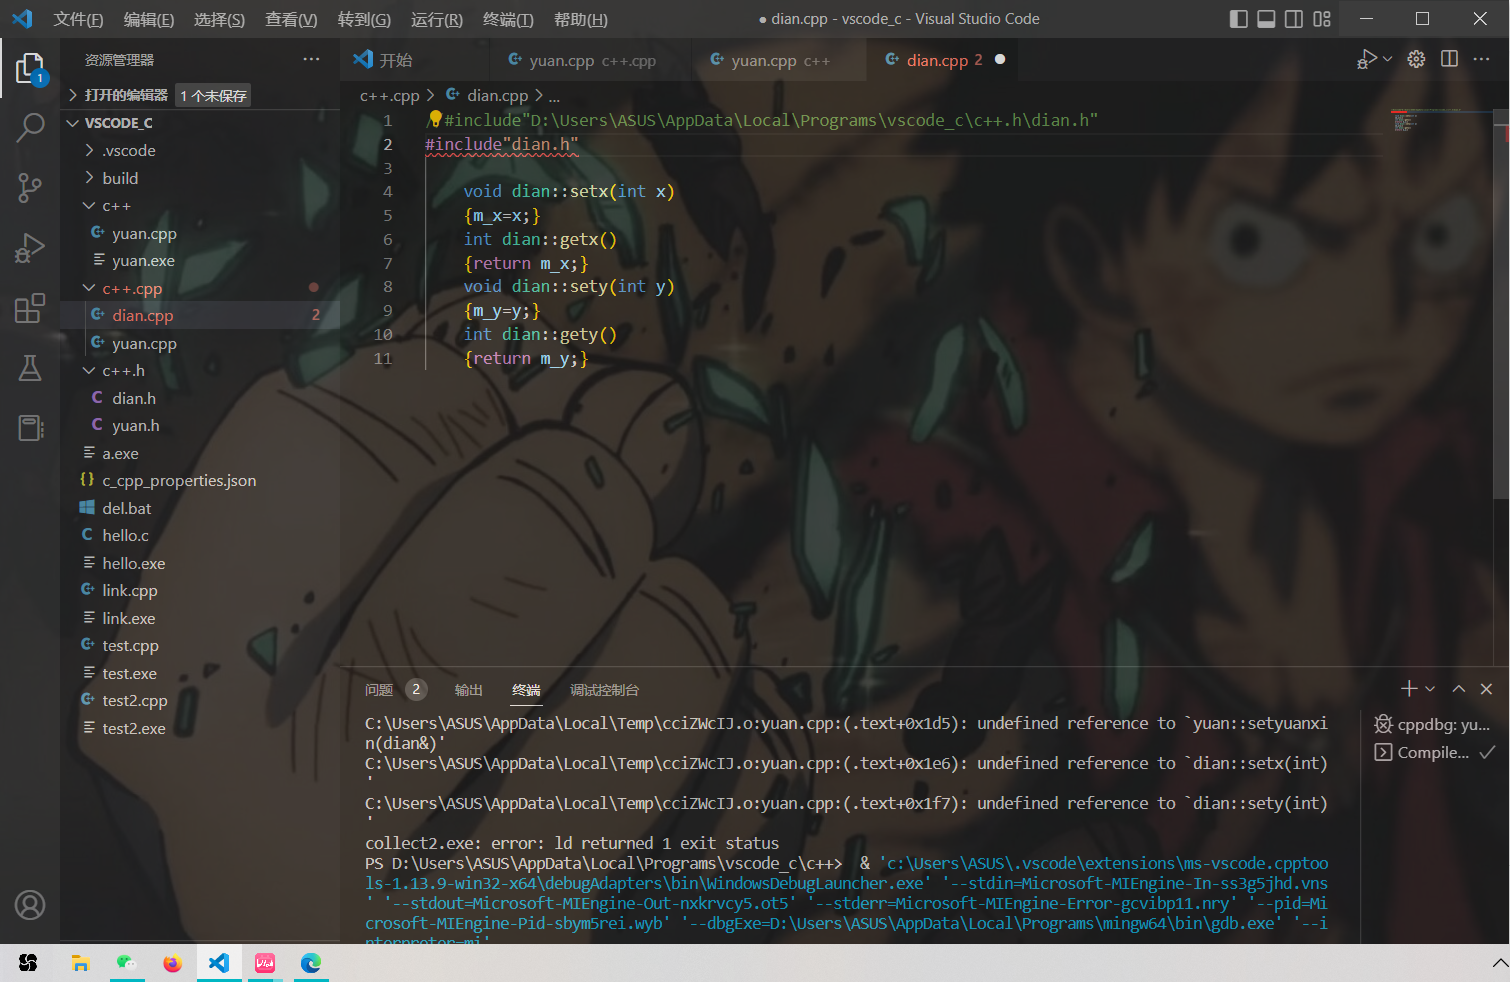The image size is (1510, 982).
Task: Click the gear settings icon in editor toolbar
Action: (x=1416, y=60)
